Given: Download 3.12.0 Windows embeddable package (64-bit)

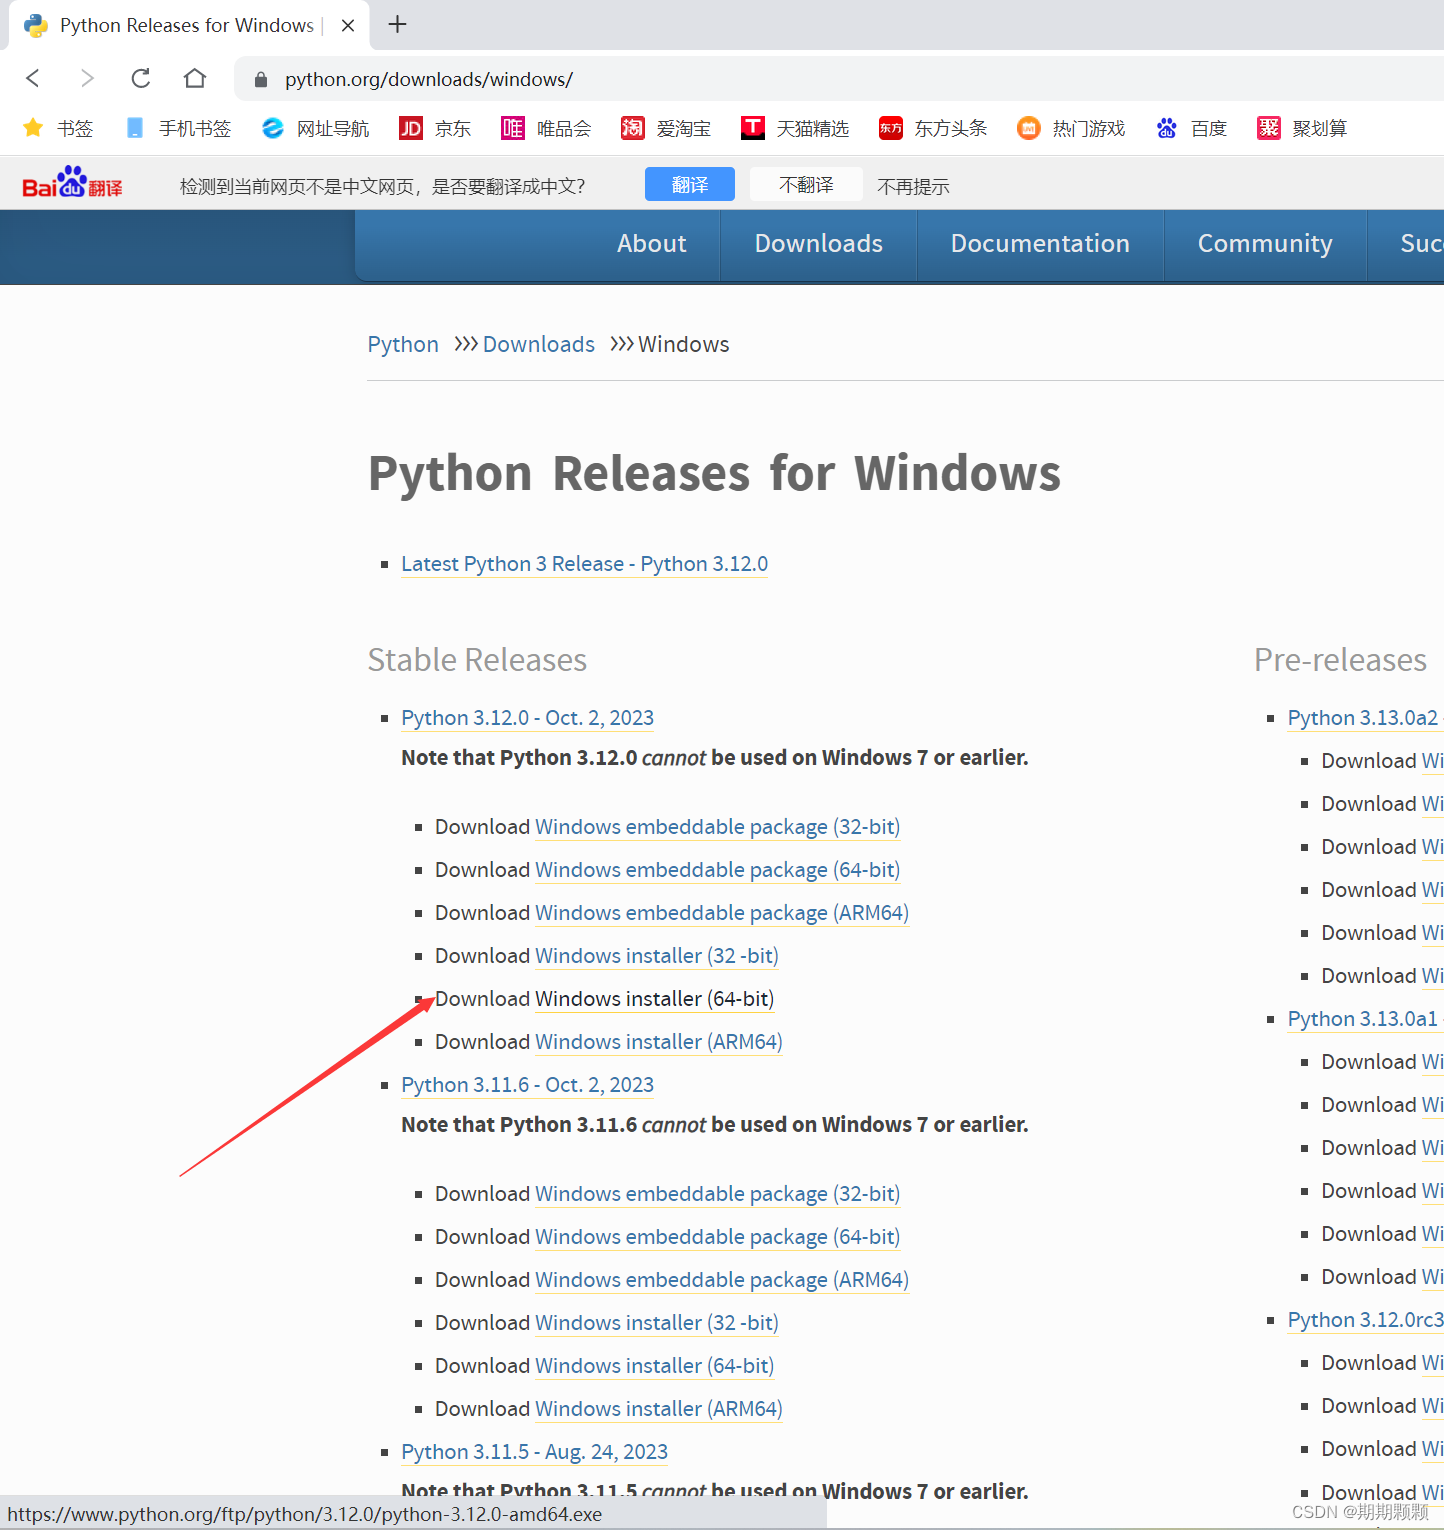Looking at the screenshot, I should tap(717, 870).
